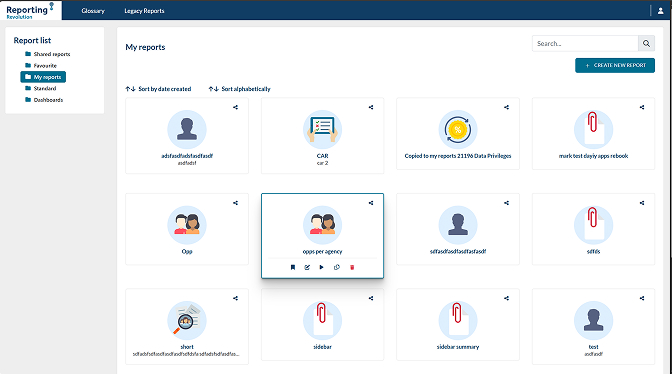Image resolution: width=672 pixels, height=374 pixels.
Task: Open the Dashboards folder
Action: [44, 100]
